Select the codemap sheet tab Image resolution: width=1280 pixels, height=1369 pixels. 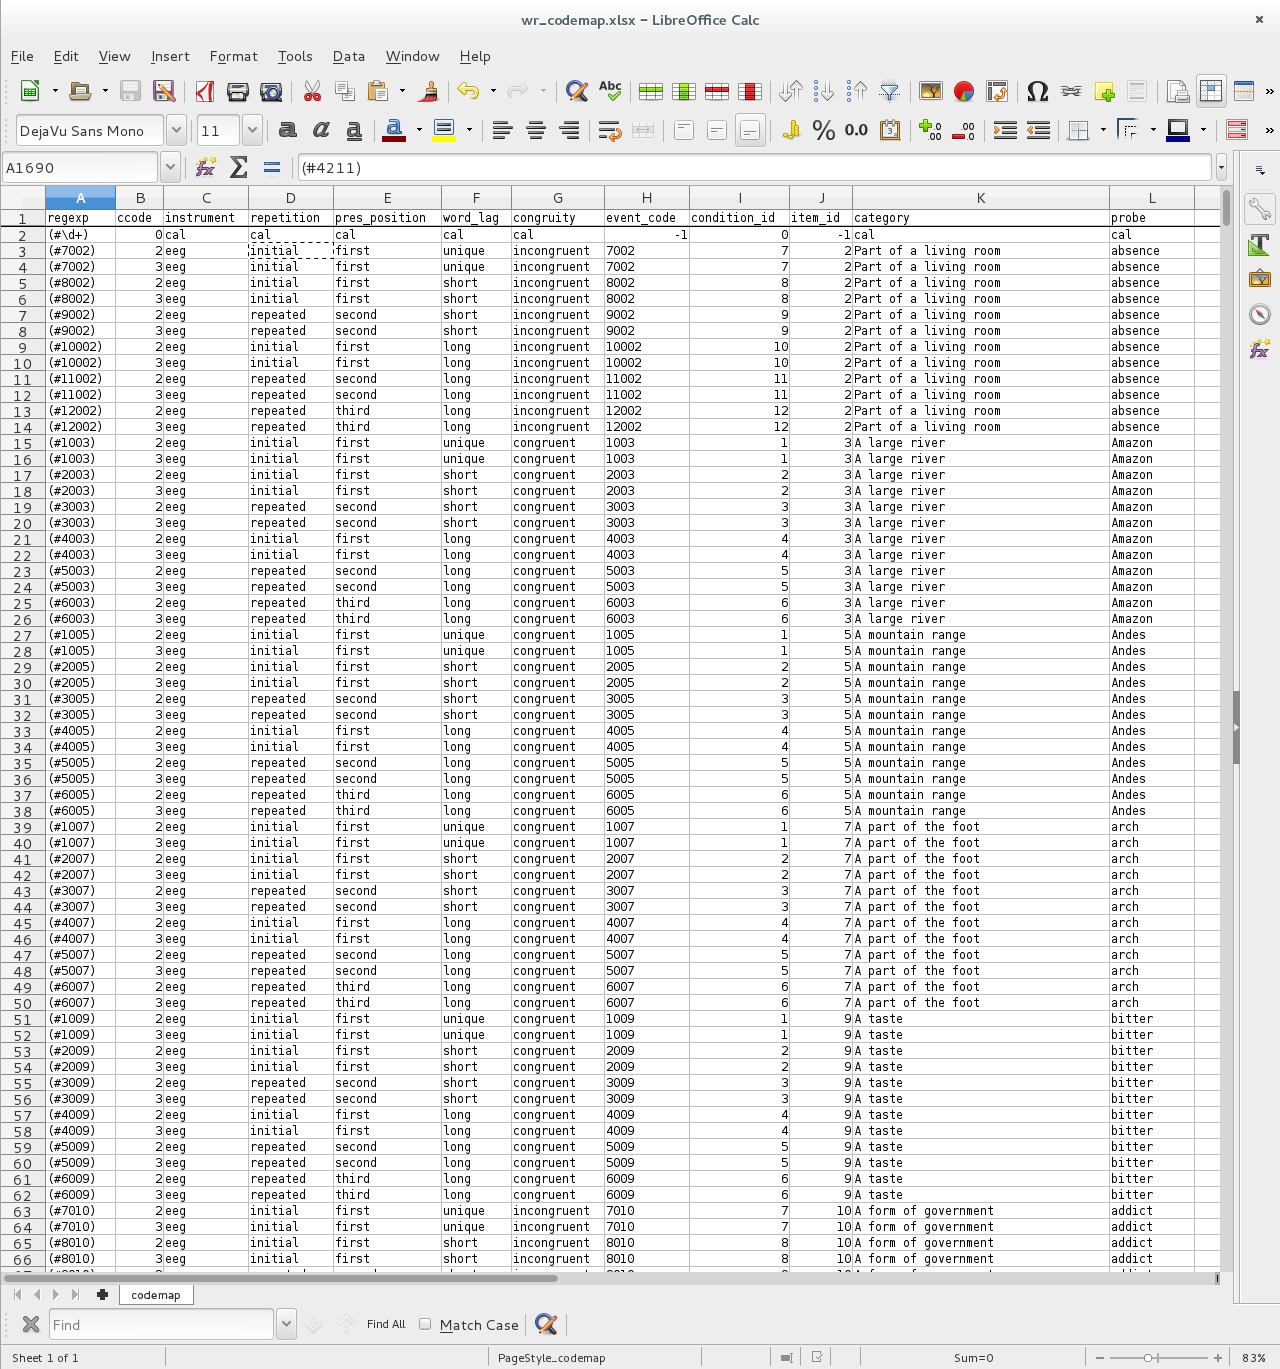[x=156, y=1295]
